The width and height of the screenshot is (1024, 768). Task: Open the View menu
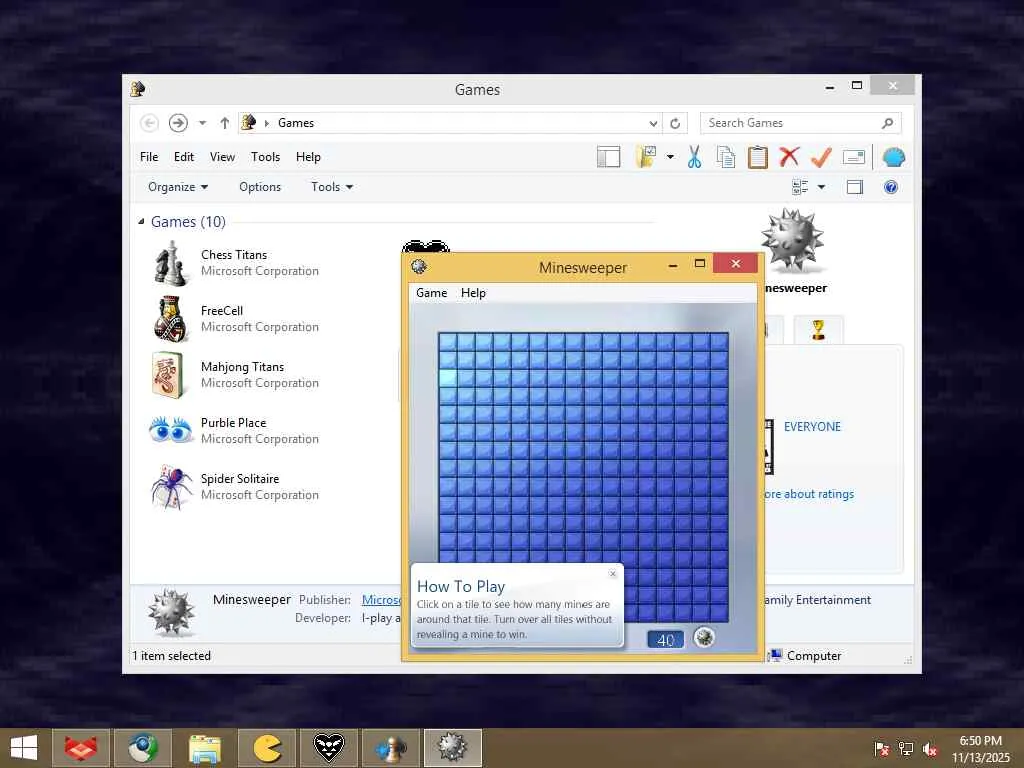(222, 157)
